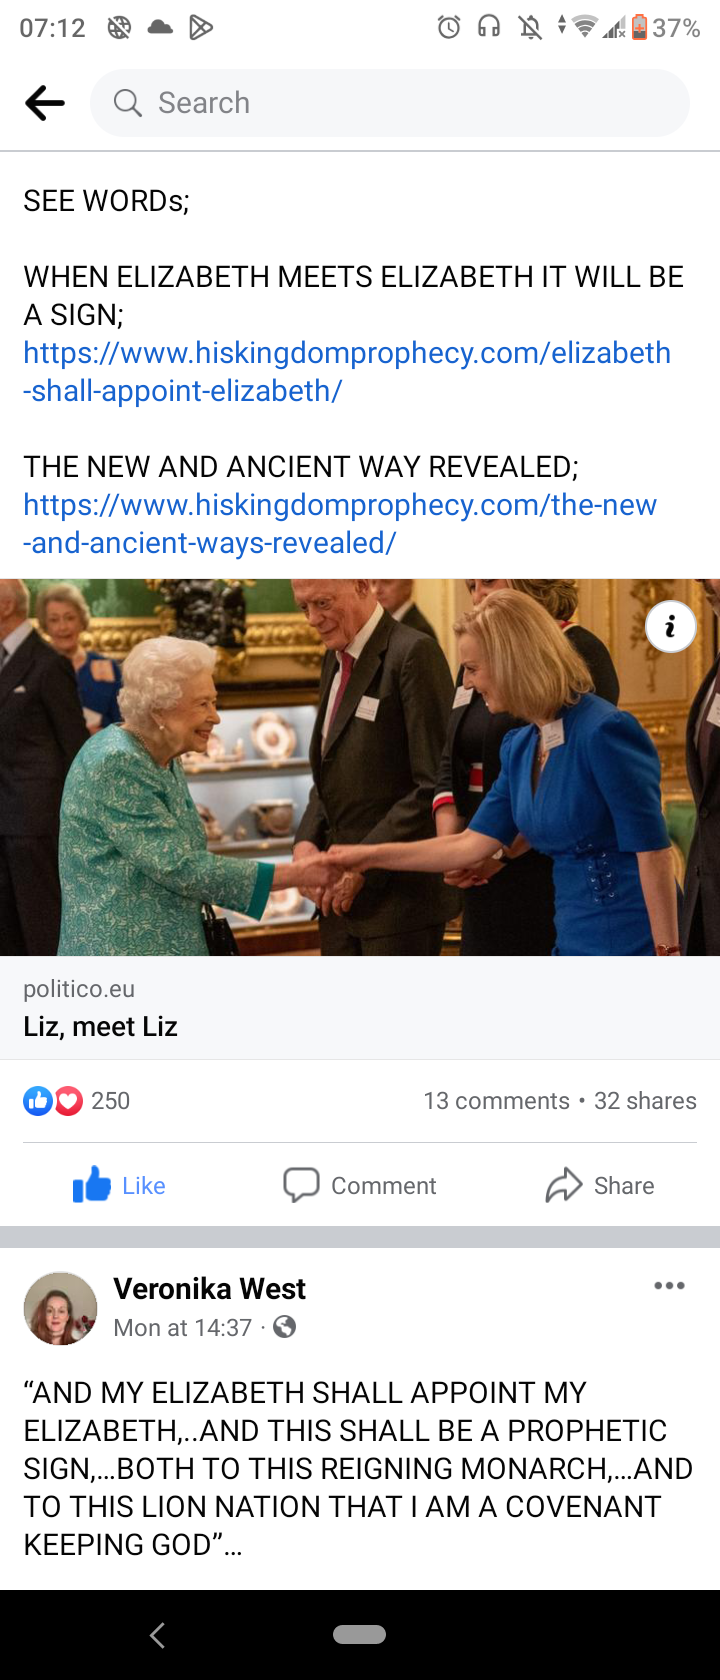Open the 'Liz, meet Liz' article title

click(x=100, y=1027)
